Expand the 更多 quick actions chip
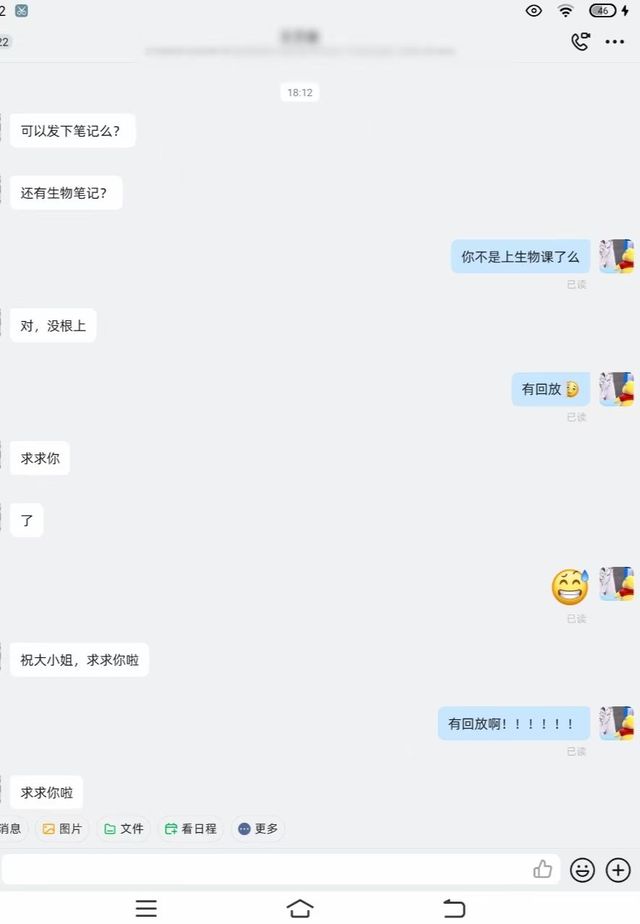Viewport: 640px width, 924px height. 258,829
